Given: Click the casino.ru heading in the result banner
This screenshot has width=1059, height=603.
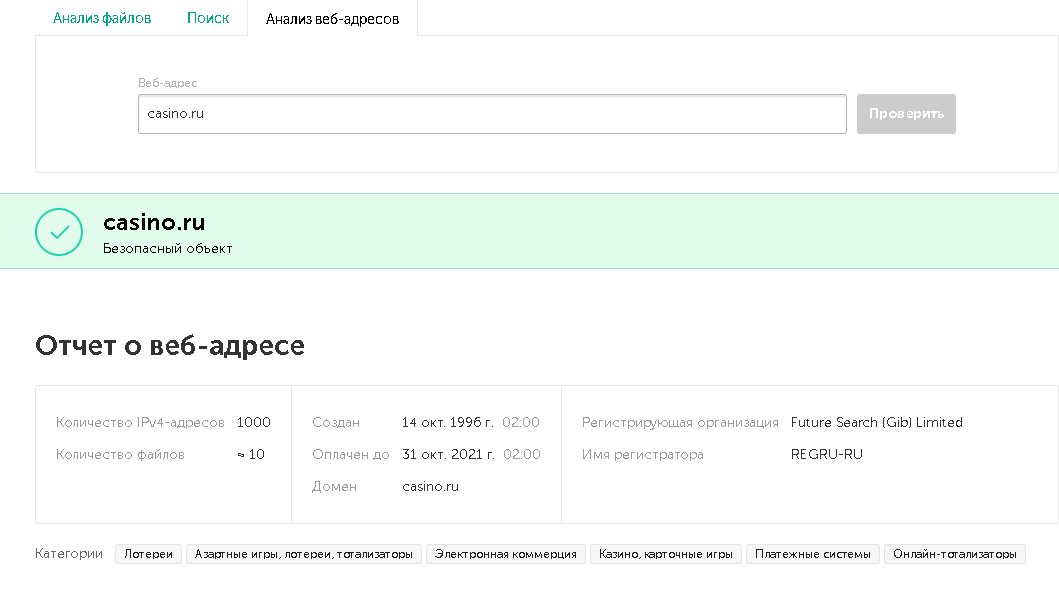Looking at the screenshot, I should point(154,223).
